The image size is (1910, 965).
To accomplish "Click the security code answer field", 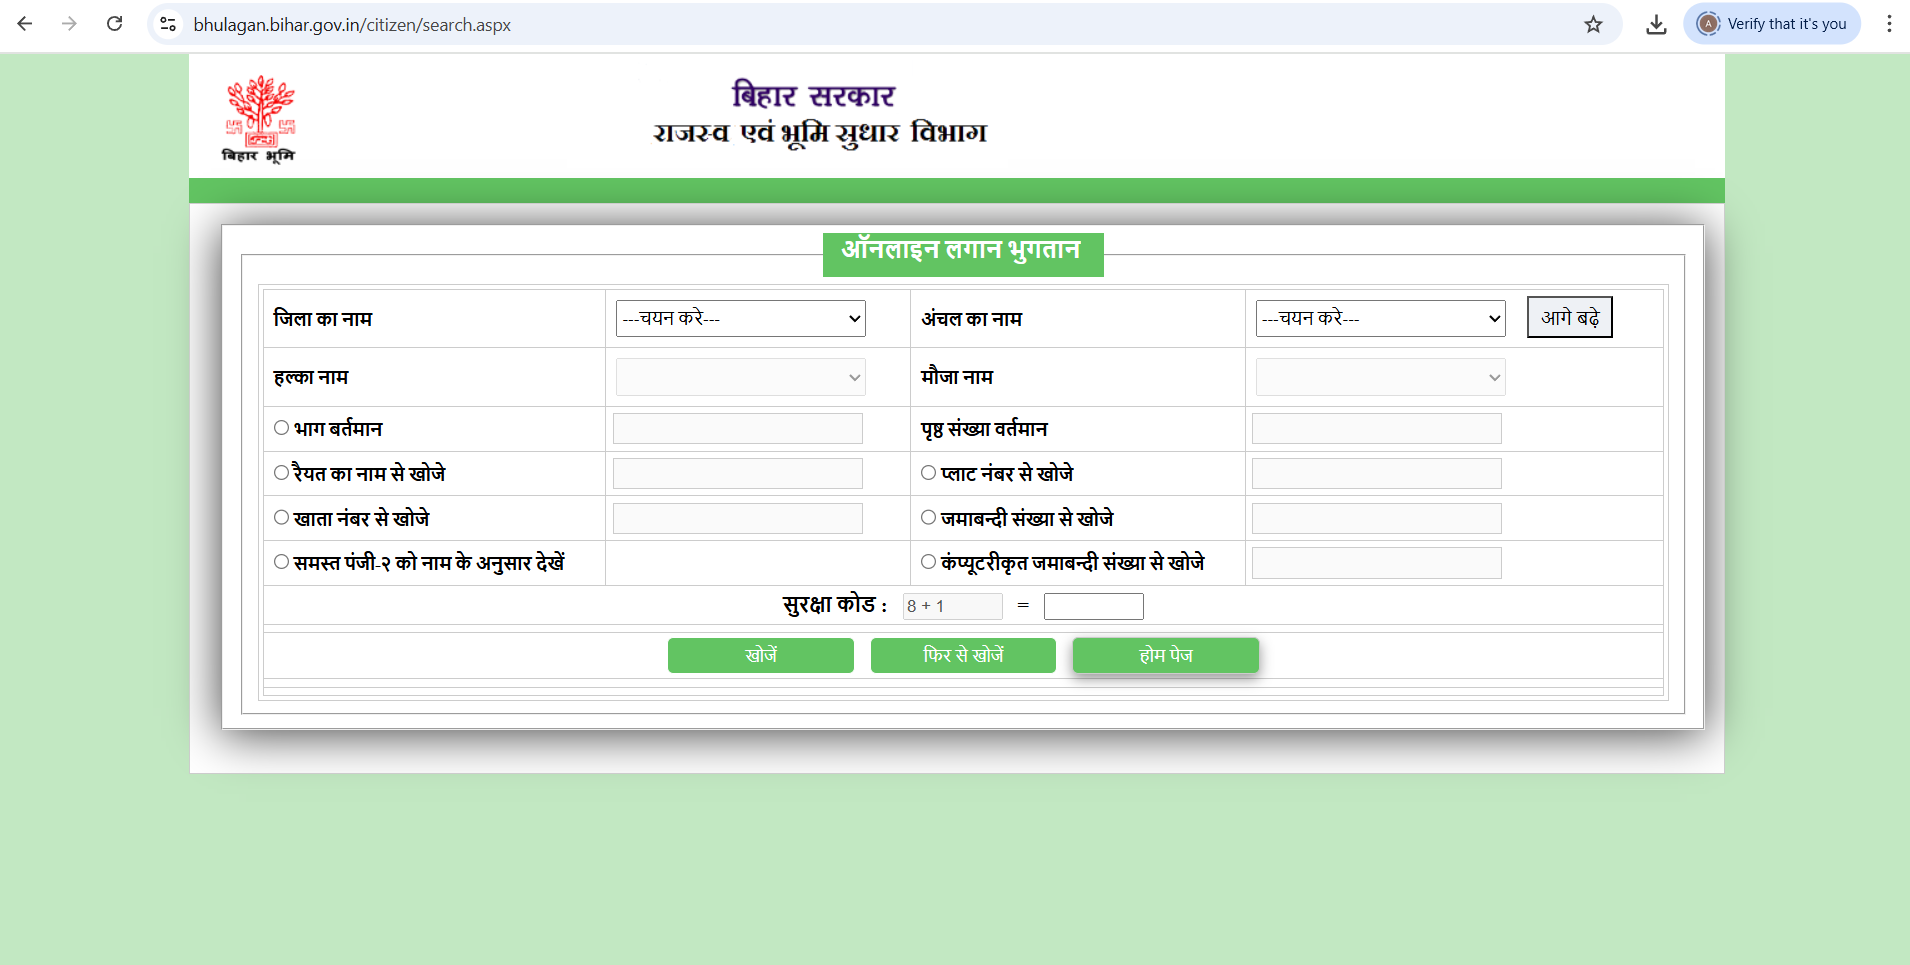I will 1092,605.
